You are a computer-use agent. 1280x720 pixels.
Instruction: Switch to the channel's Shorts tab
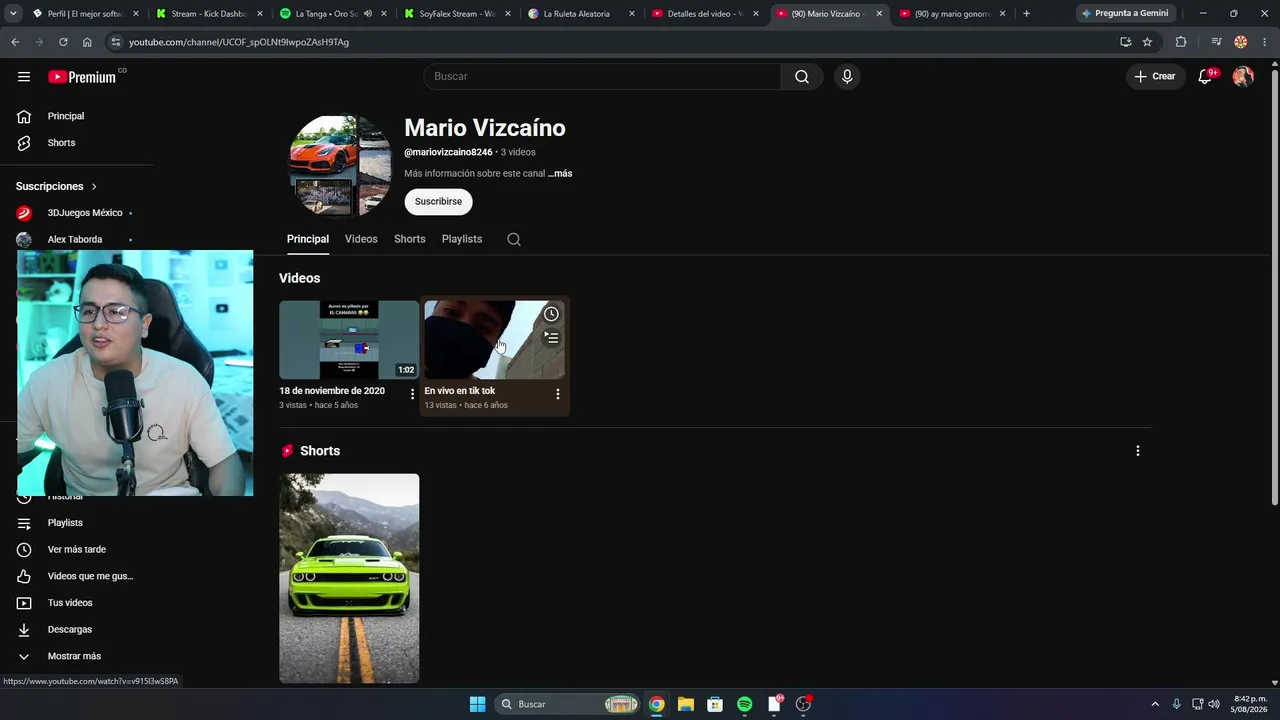point(410,239)
